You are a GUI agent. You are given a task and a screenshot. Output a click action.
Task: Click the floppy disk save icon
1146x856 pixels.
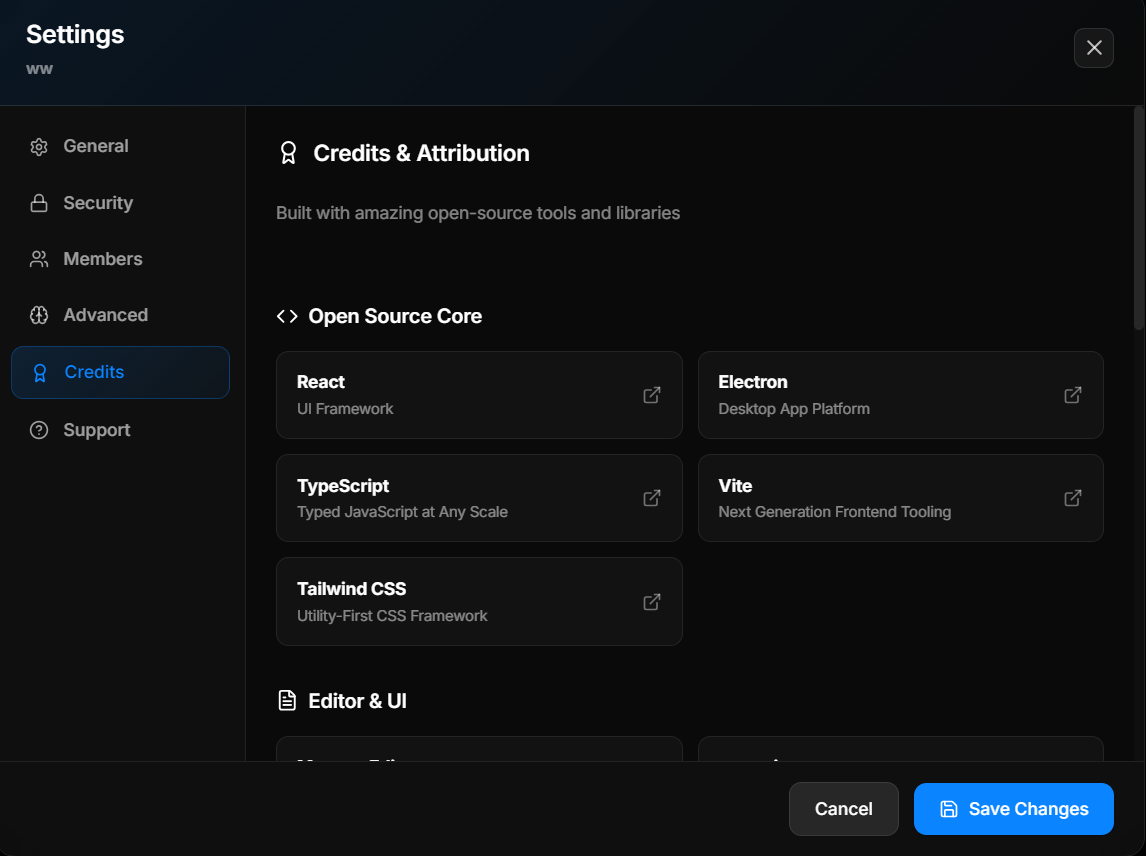click(x=949, y=808)
